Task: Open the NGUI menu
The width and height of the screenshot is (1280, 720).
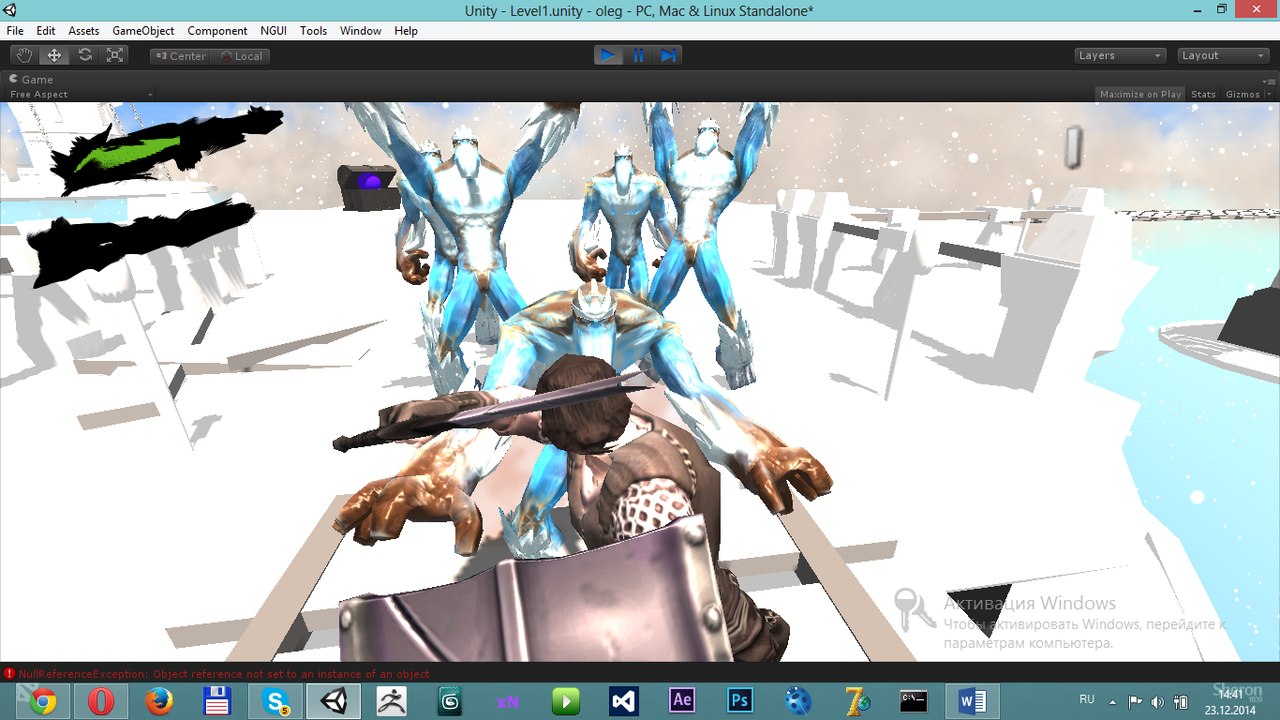Action: pyautogui.click(x=273, y=31)
